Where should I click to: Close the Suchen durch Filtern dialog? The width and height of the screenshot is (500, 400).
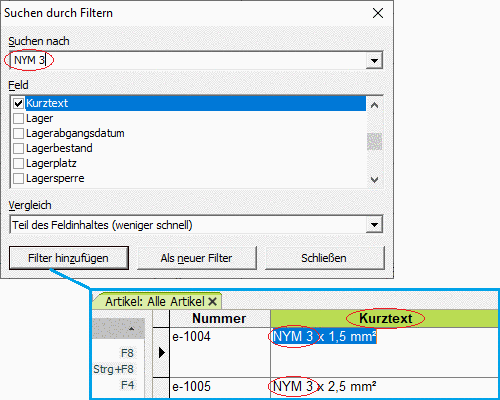pyautogui.click(x=378, y=13)
